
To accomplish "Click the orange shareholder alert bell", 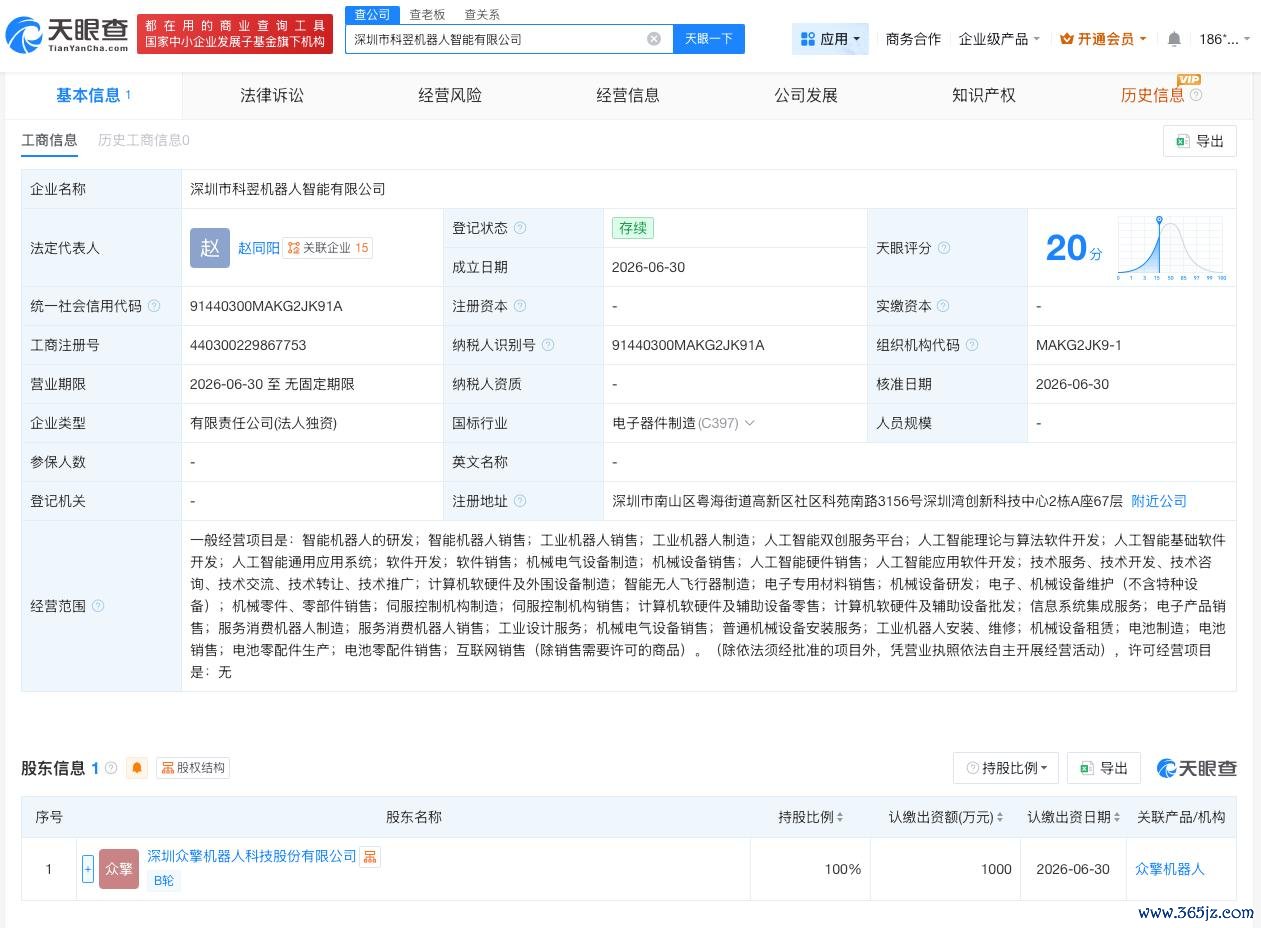I will 137,768.
